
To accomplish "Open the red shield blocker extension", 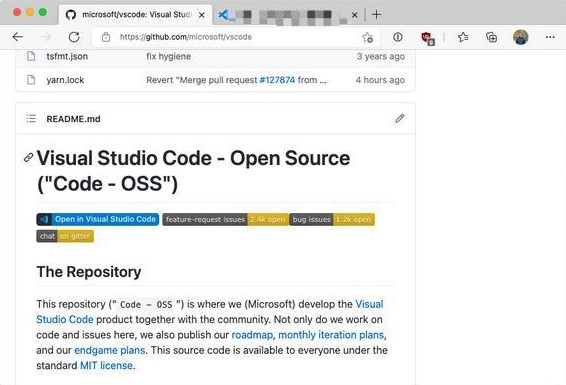I will click(428, 38).
